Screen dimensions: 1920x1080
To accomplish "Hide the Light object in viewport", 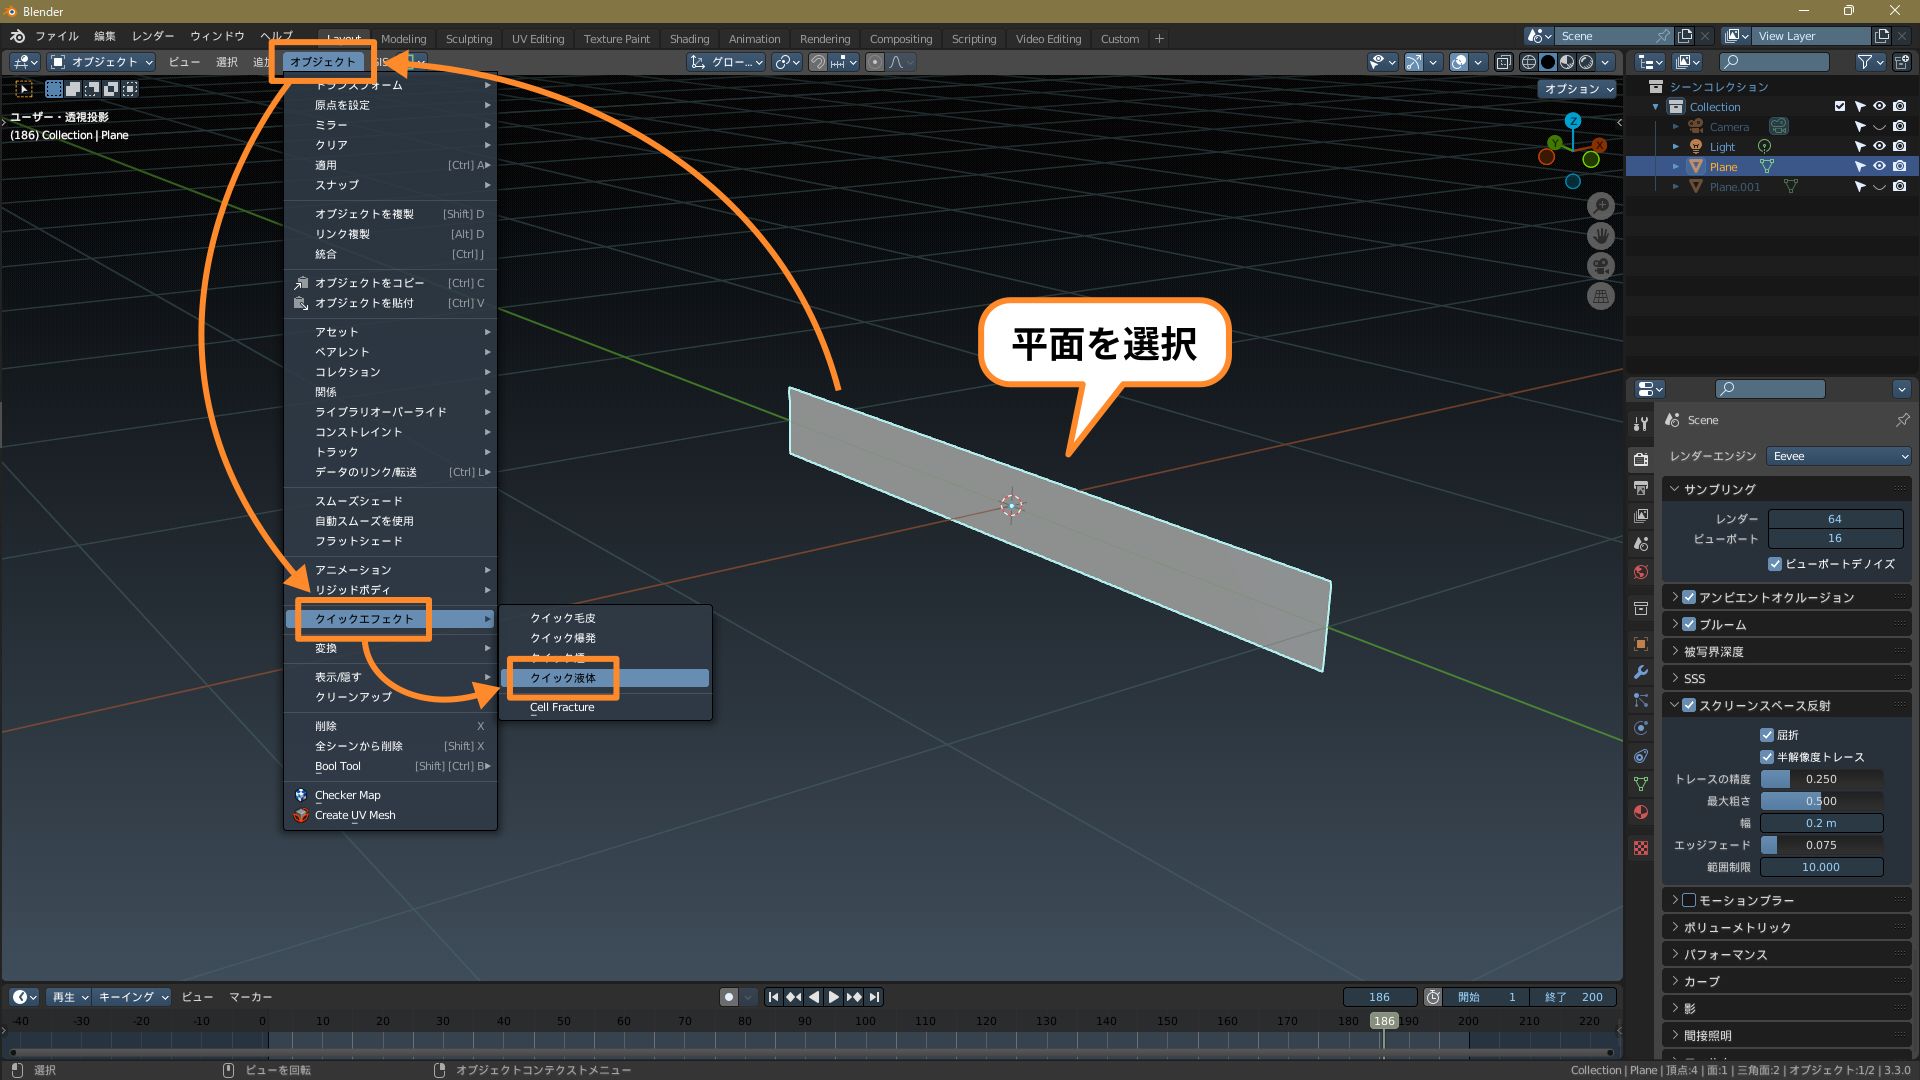I will [1879, 146].
